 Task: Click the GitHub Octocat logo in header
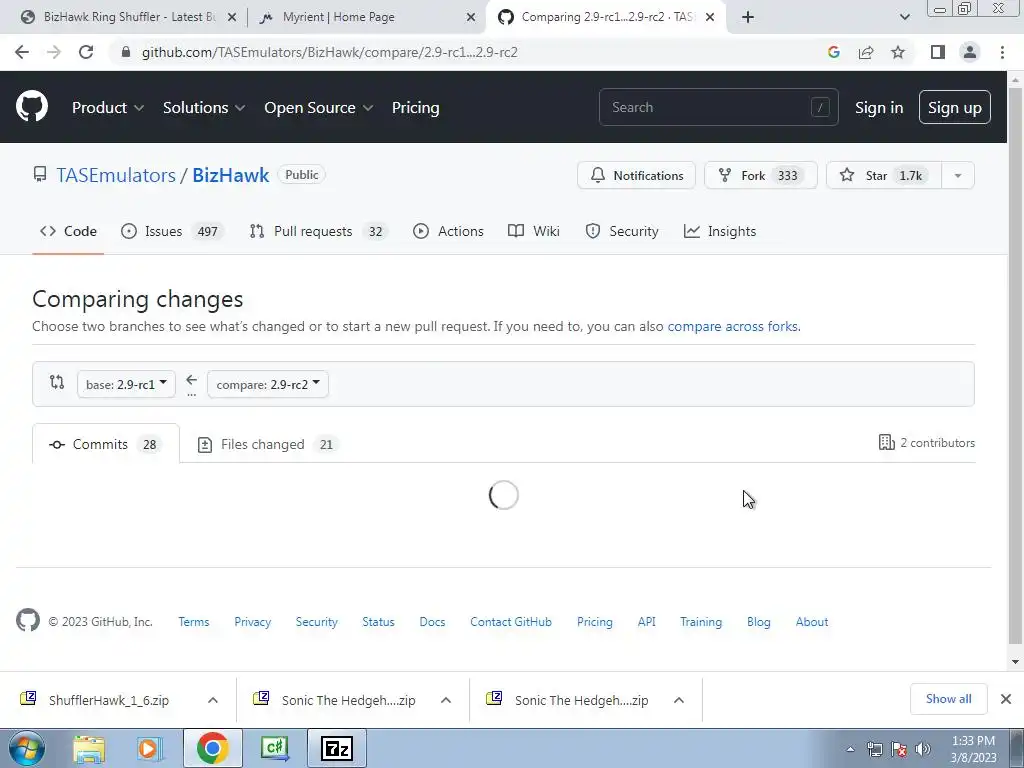(31, 107)
